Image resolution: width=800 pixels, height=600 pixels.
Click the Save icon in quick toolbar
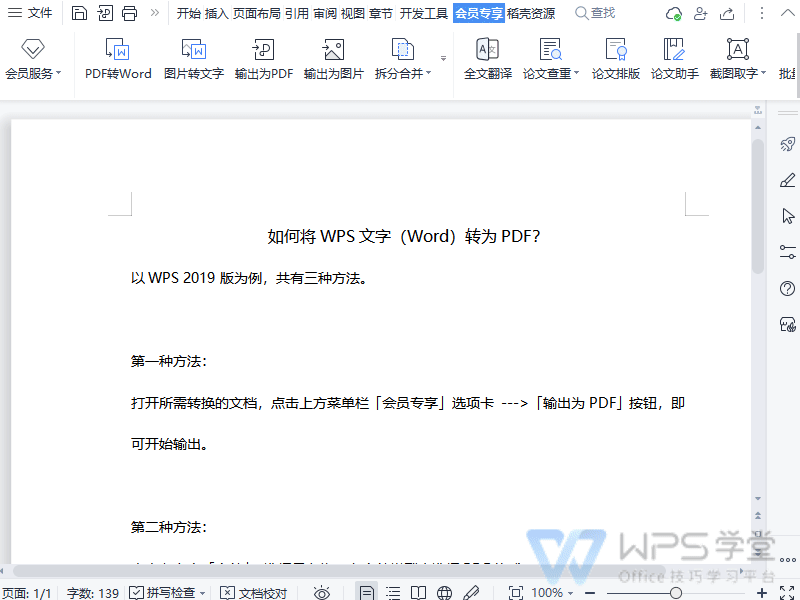(79, 13)
